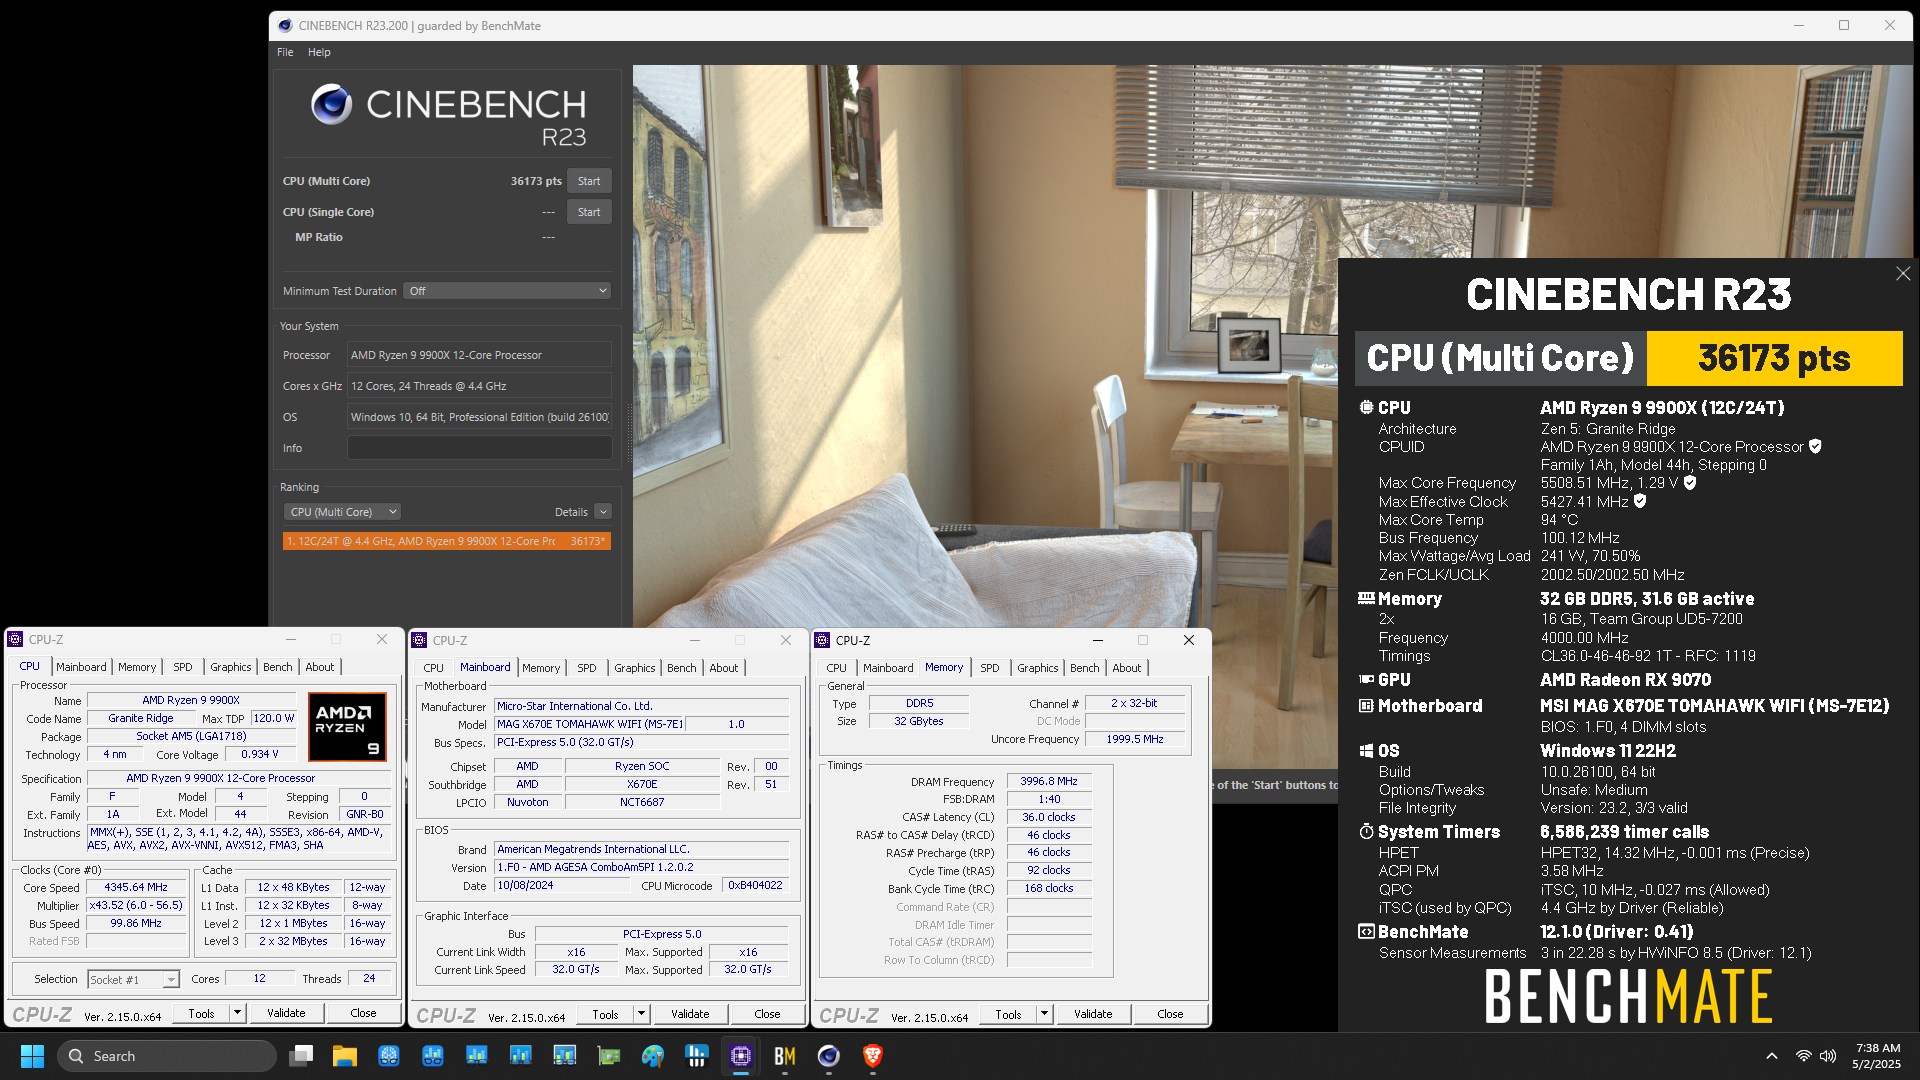Click the Motherboard icon in the BenchMate panel

click(1366, 706)
